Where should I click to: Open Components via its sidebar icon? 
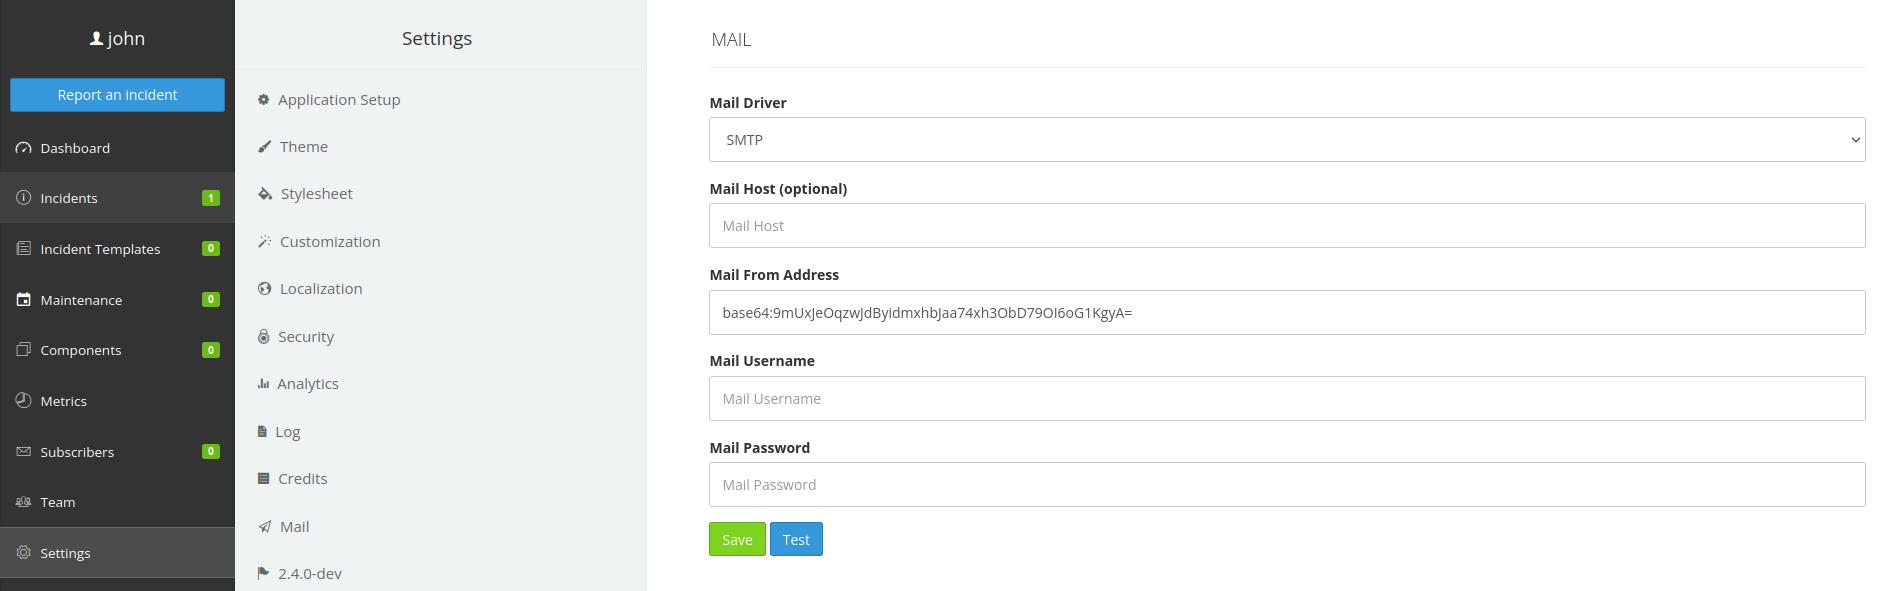point(23,349)
